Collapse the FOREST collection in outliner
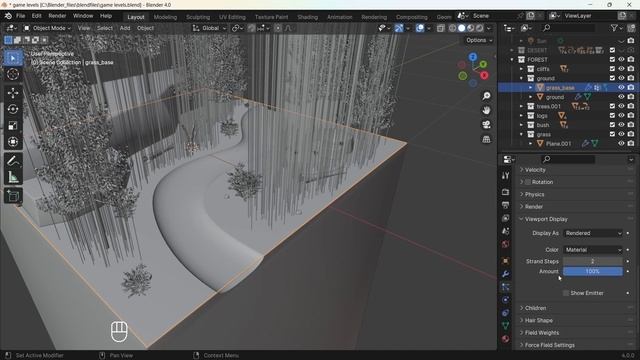 point(512,60)
